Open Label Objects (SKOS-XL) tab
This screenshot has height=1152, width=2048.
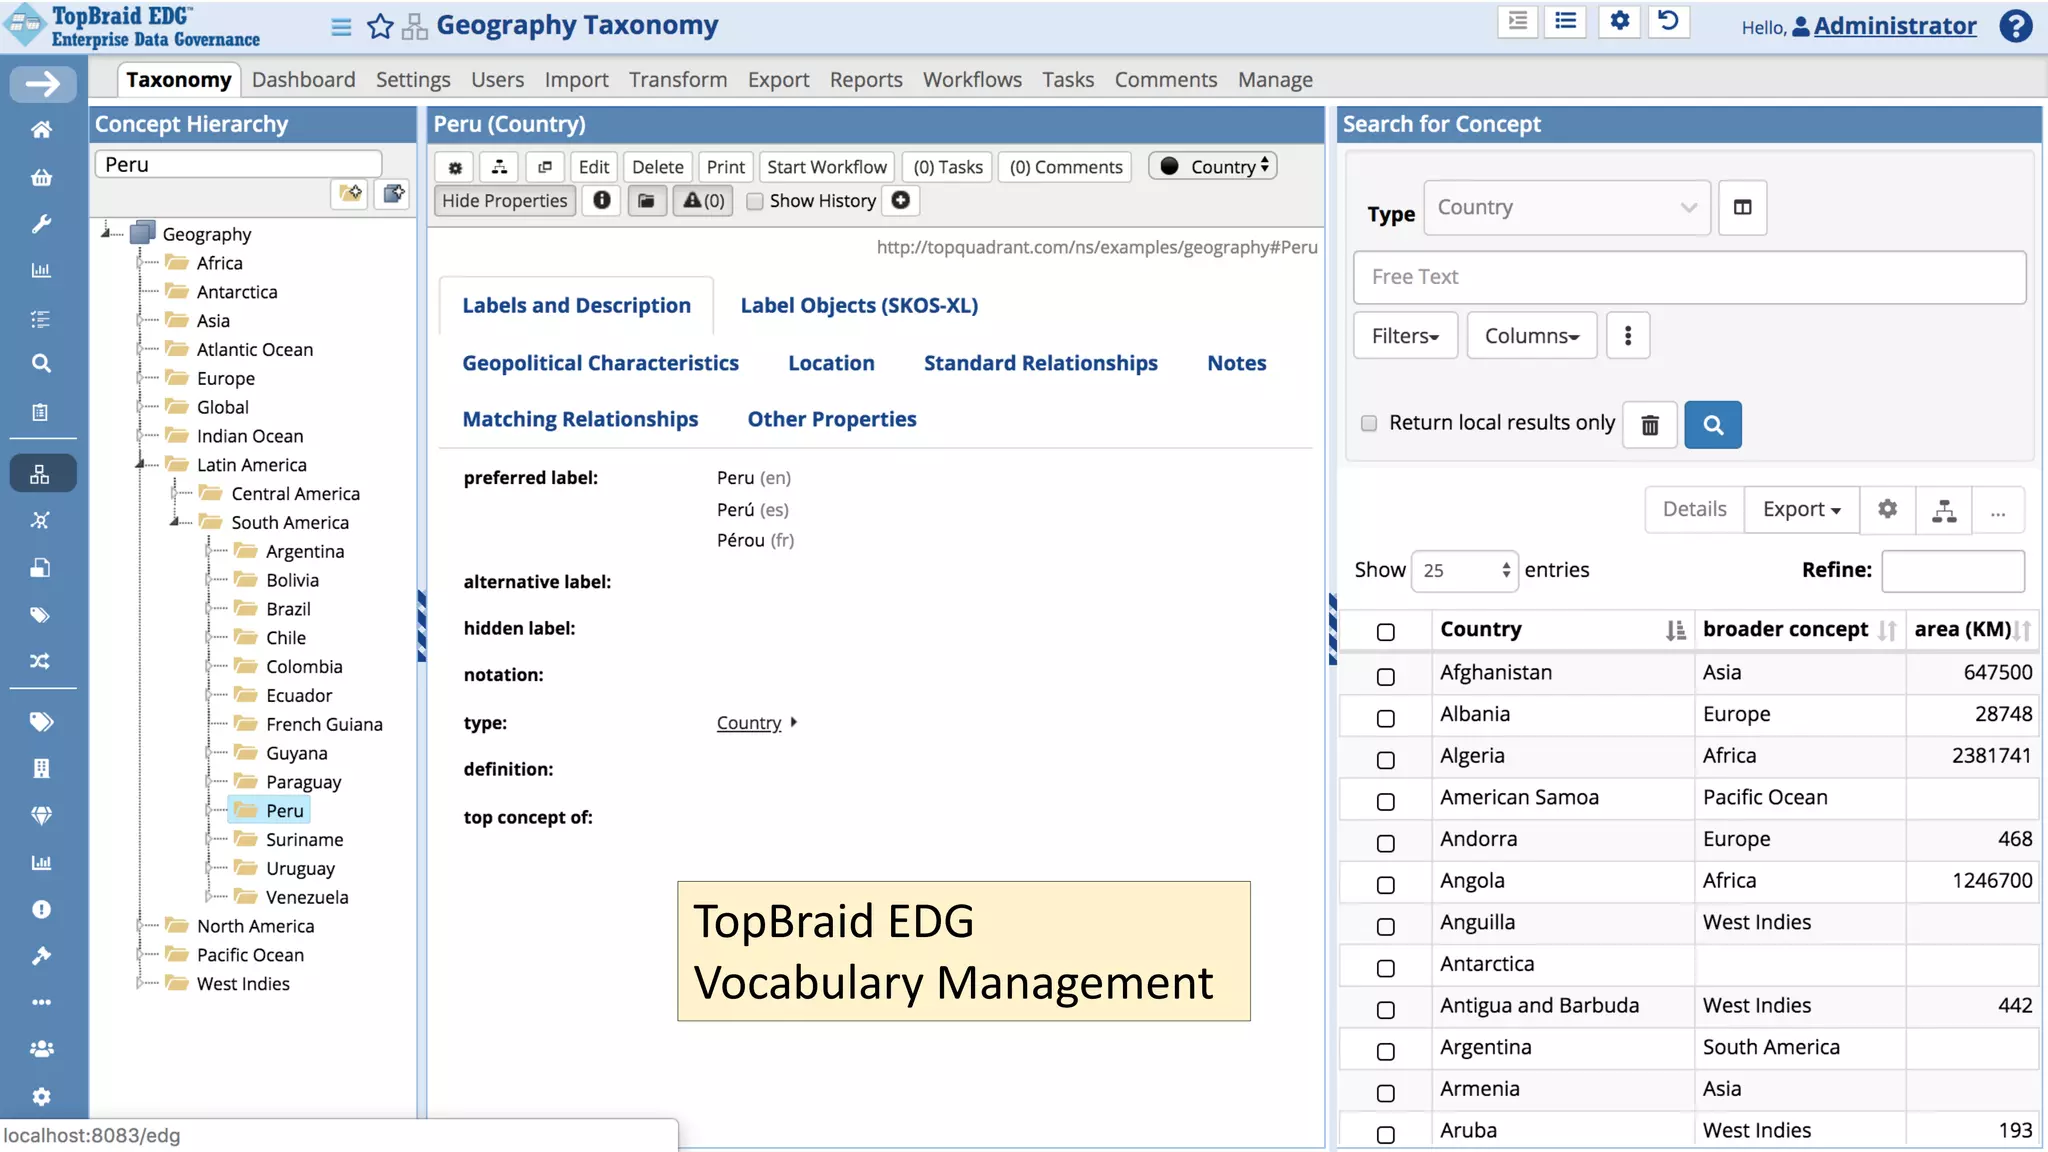859,306
